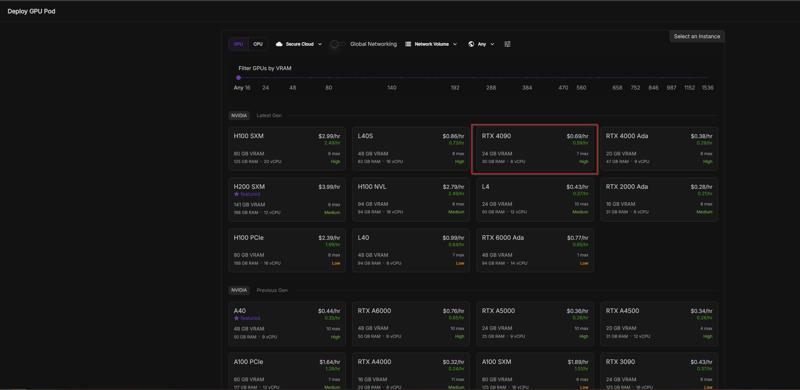Click the VRAM filter slider handle
The image size is (800, 390).
tap(238, 78)
